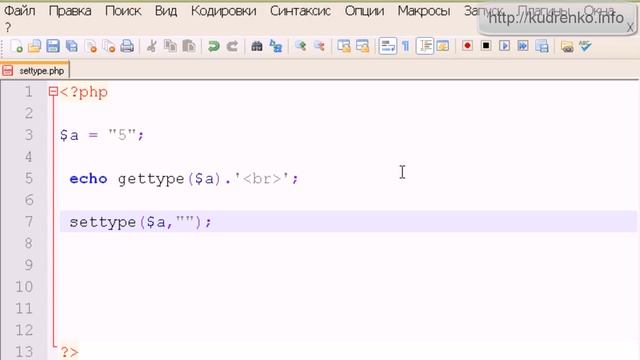Click line number 3 in the margin

coord(28,135)
